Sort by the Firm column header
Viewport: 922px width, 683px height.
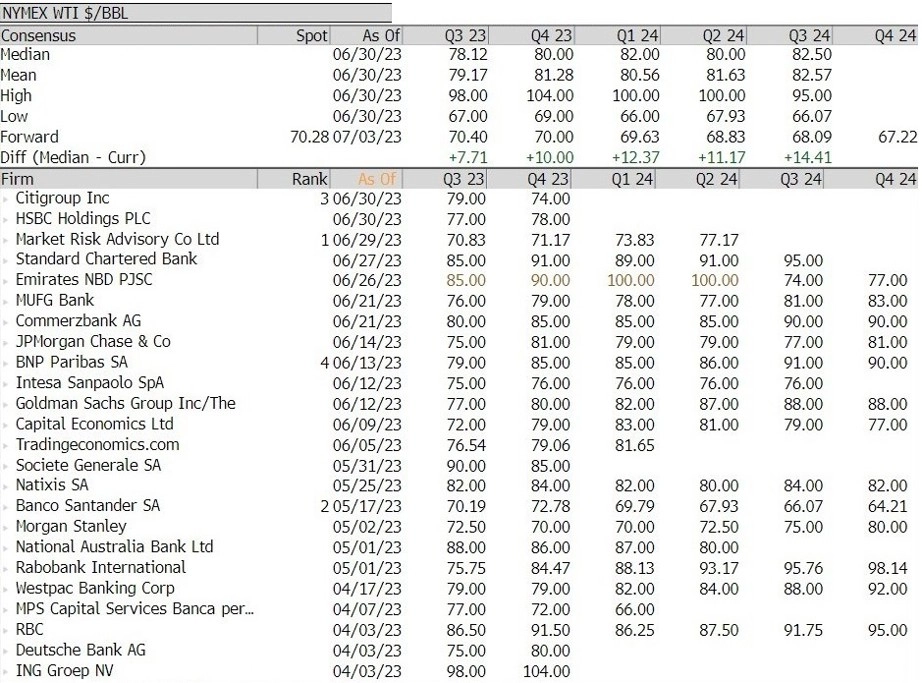tap(129, 179)
